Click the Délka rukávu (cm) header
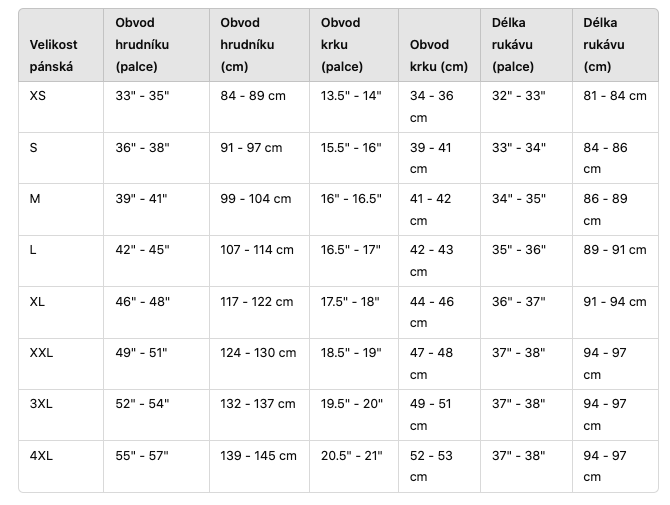The width and height of the screenshot is (670, 505). click(x=604, y=44)
